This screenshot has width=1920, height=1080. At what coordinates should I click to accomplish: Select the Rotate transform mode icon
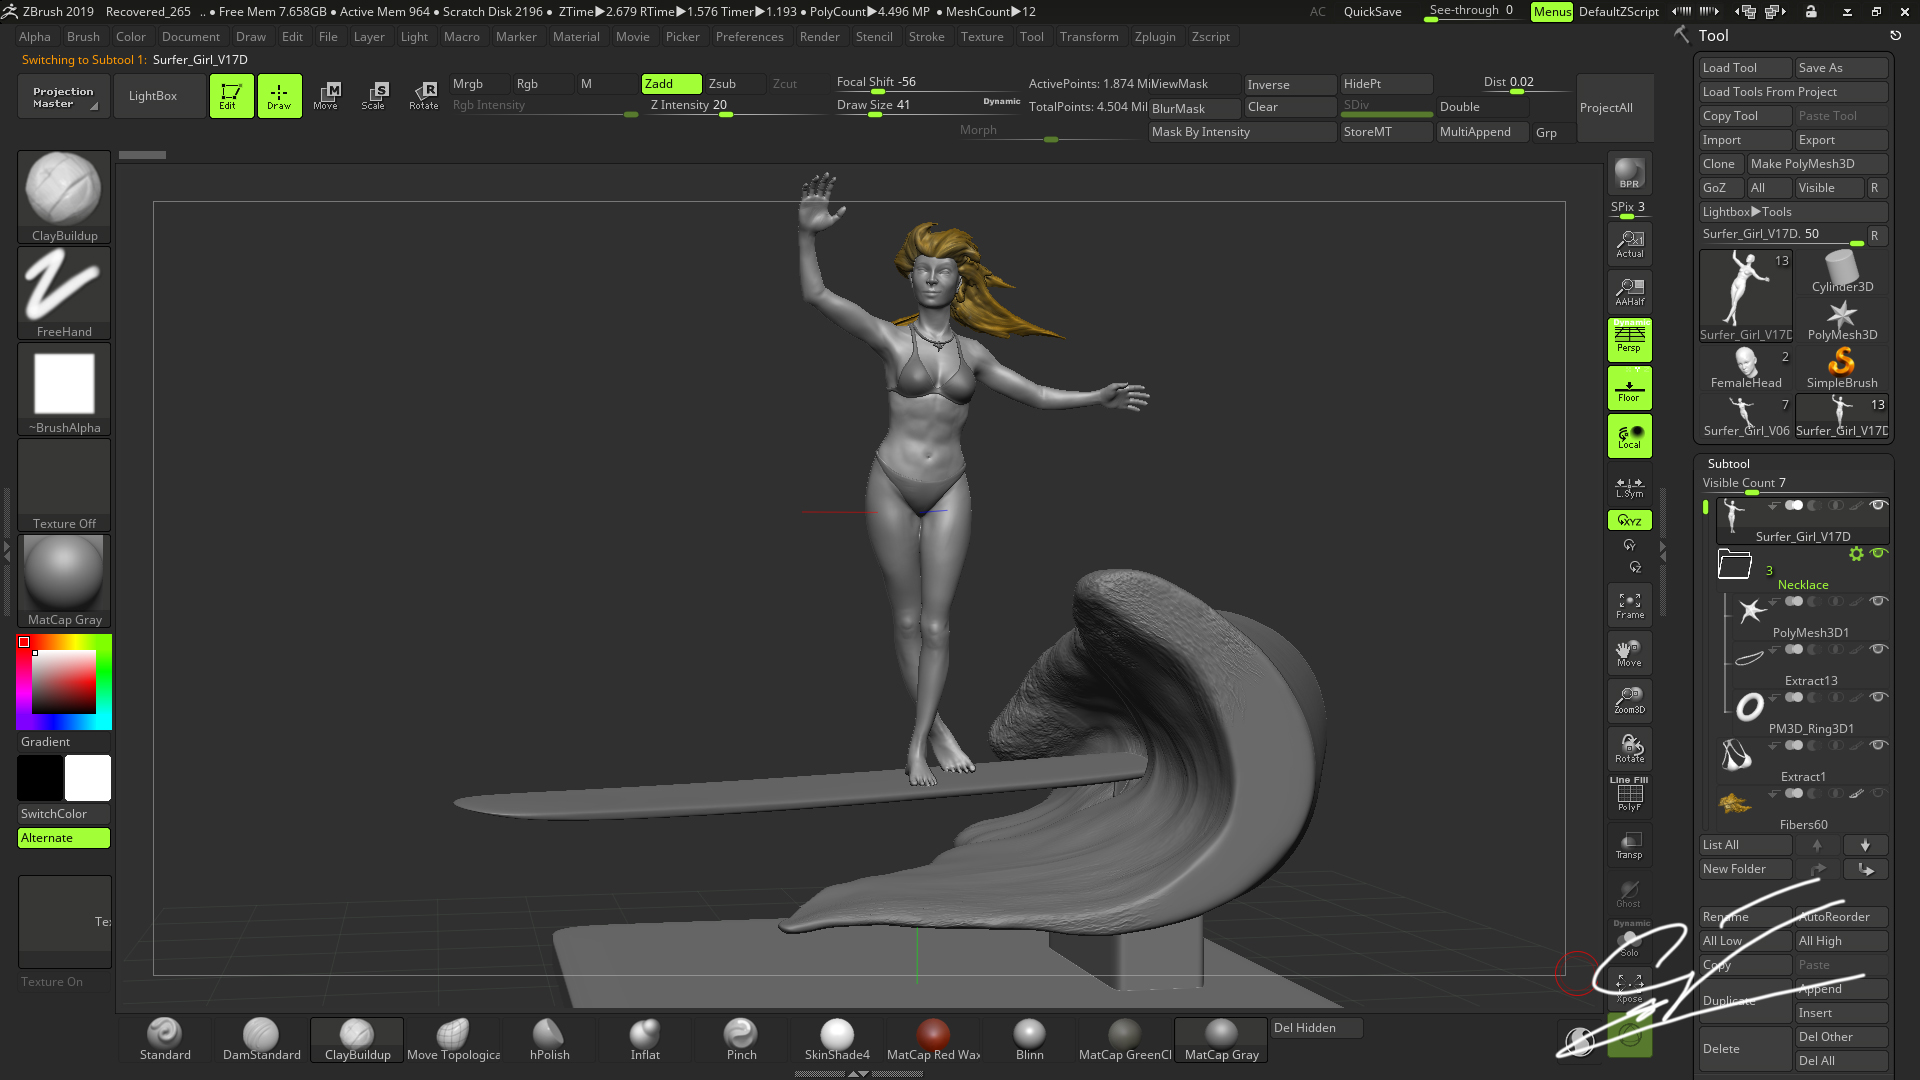pos(423,95)
